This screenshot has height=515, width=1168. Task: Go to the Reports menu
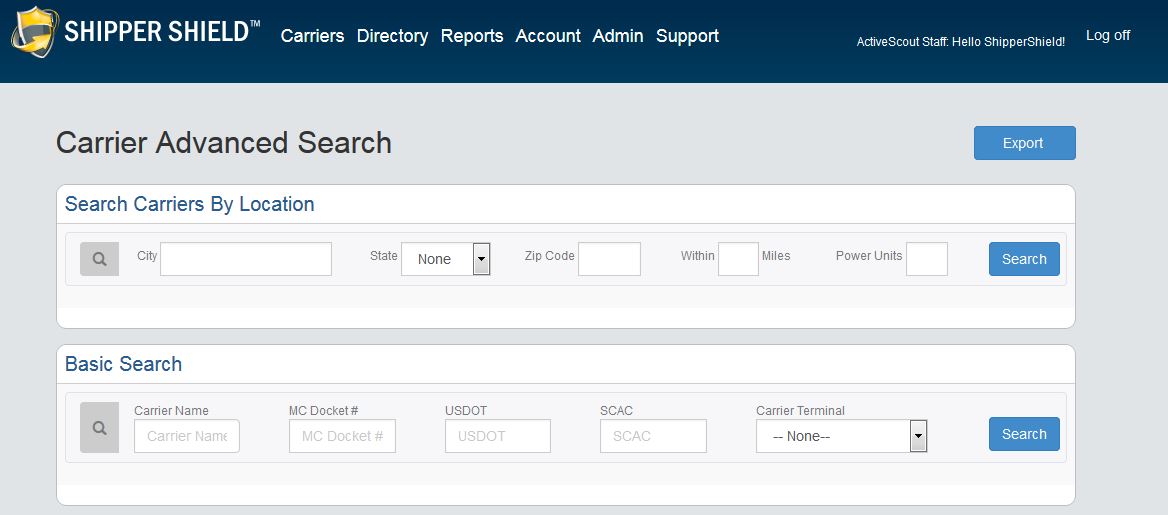[472, 36]
